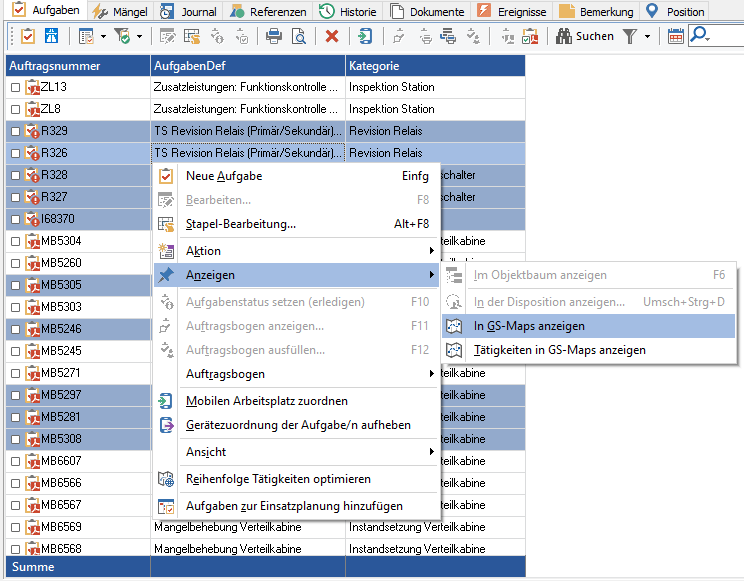This screenshot has width=744, height=585.
Task: Click the edit task toolbar icon
Action: [x=167, y=36]
